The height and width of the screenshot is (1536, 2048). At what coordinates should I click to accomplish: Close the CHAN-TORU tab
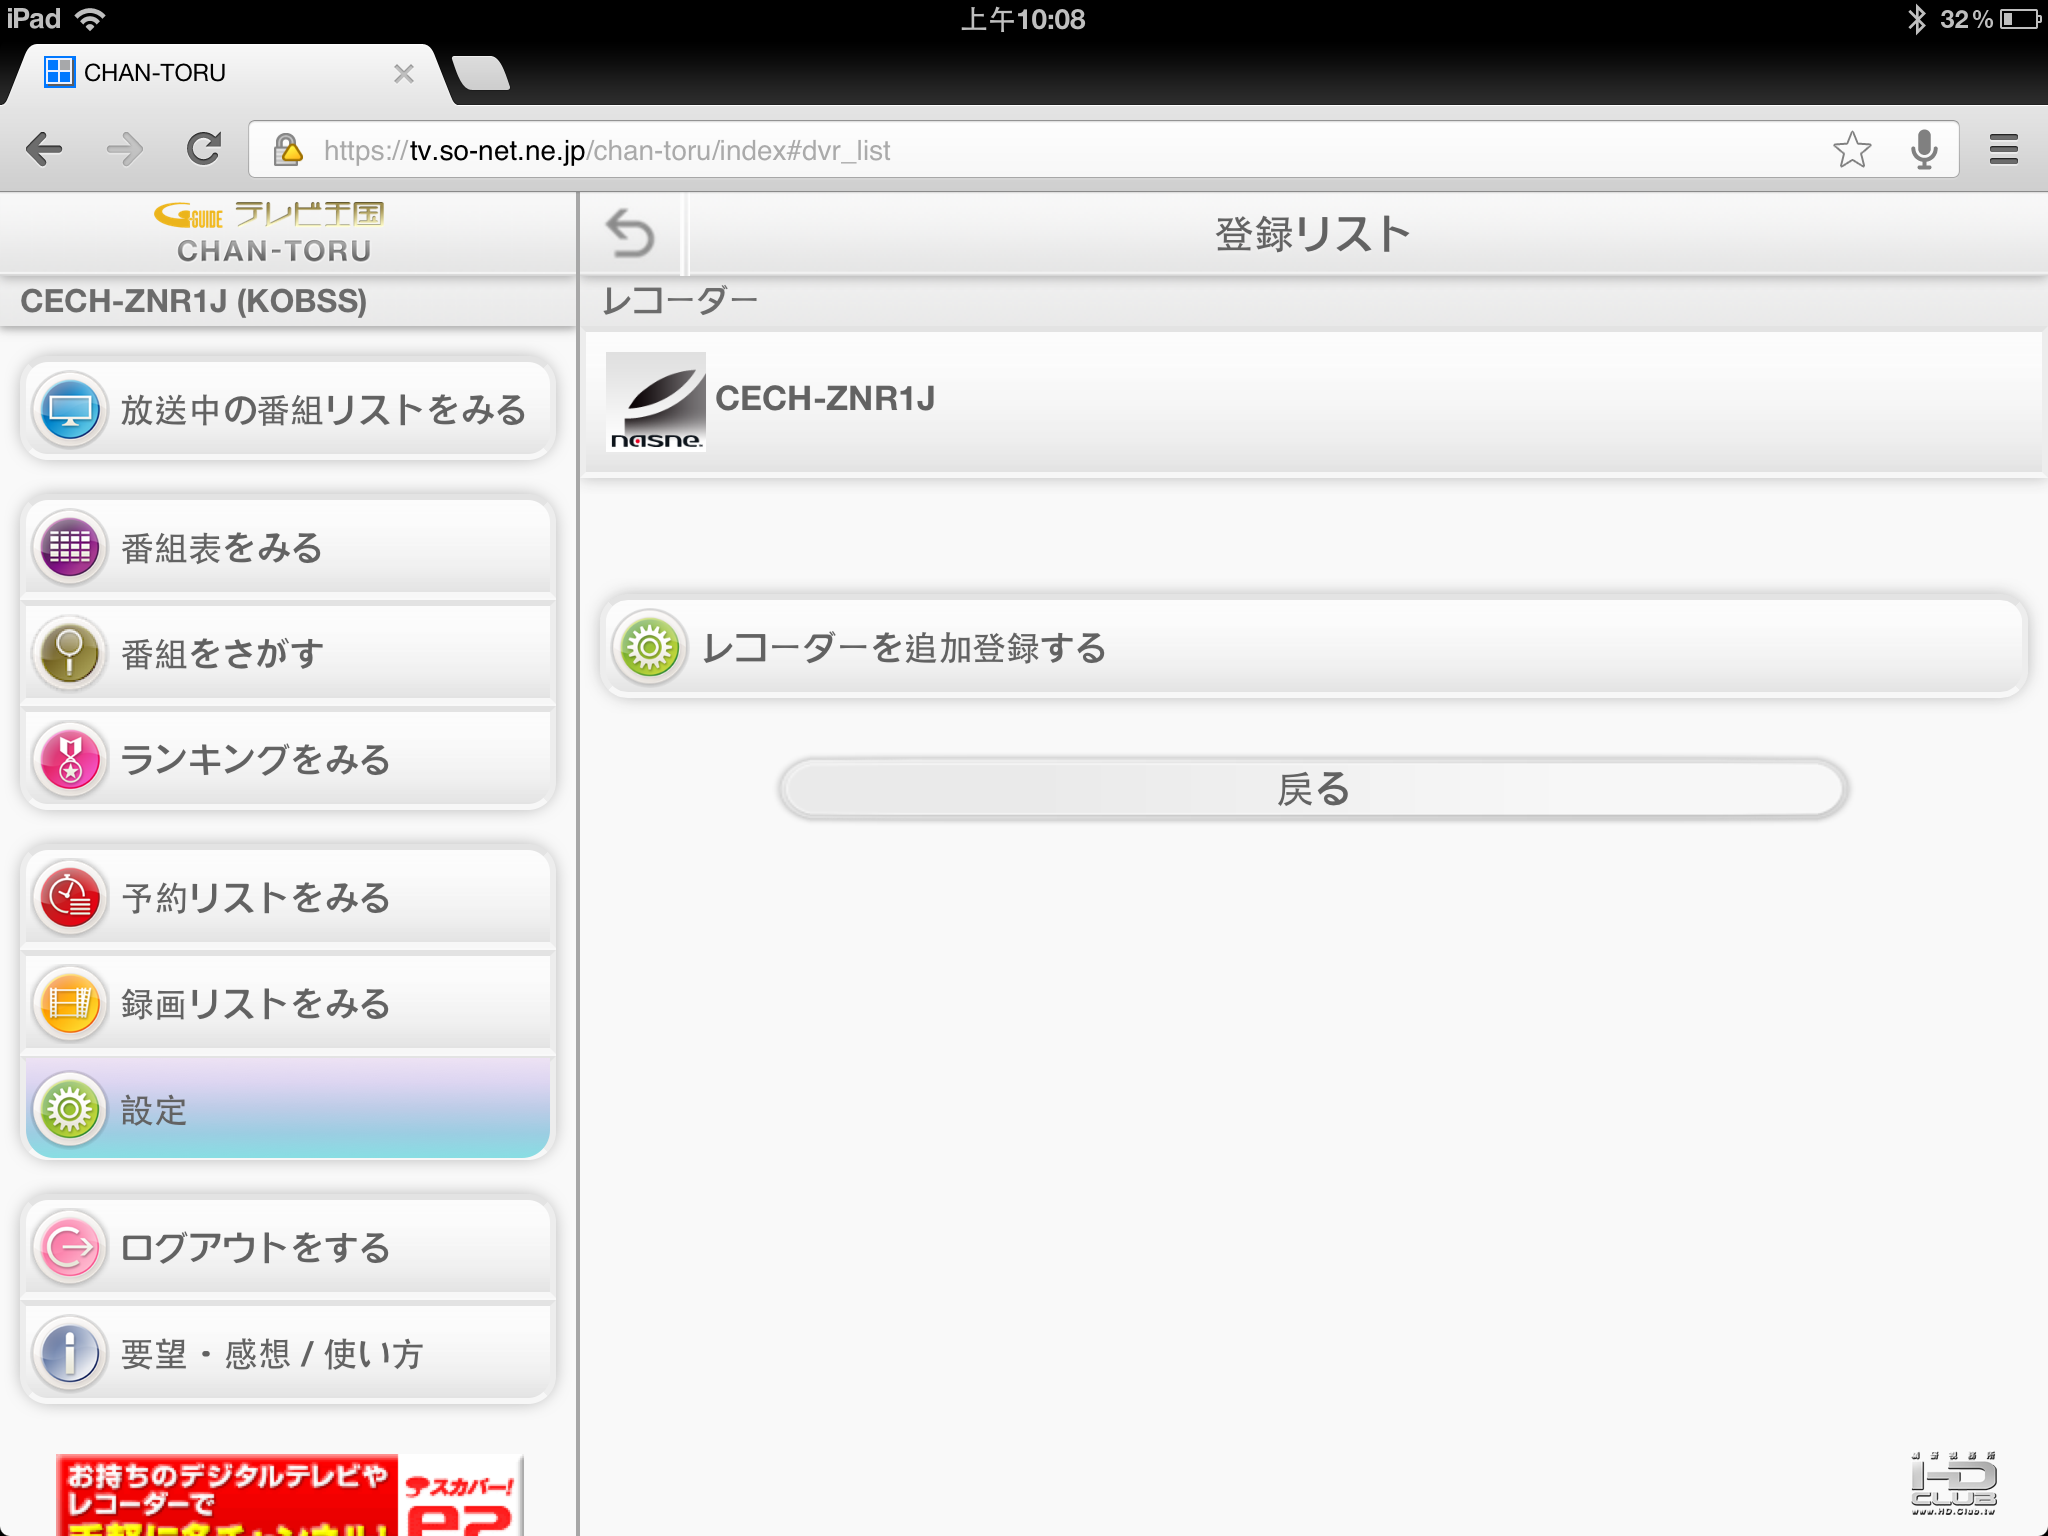(404, 73)
